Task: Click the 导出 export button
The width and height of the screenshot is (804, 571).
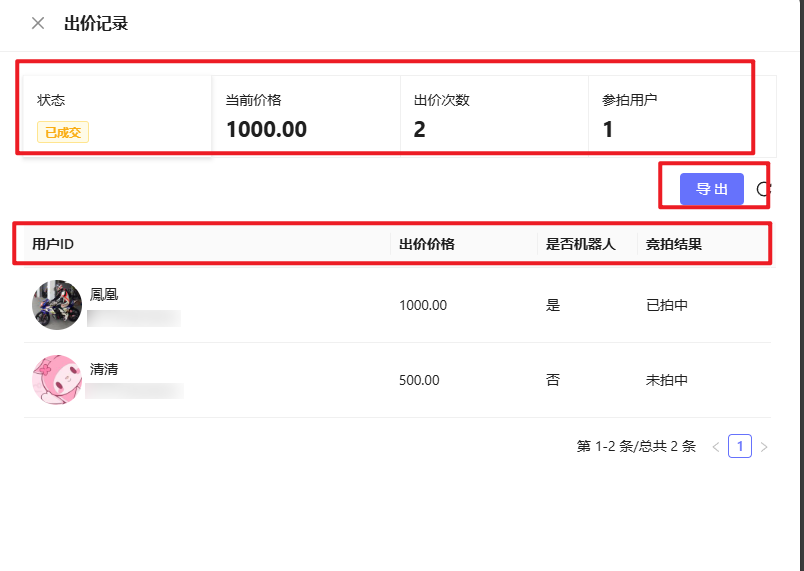Action: click(711, 189)
